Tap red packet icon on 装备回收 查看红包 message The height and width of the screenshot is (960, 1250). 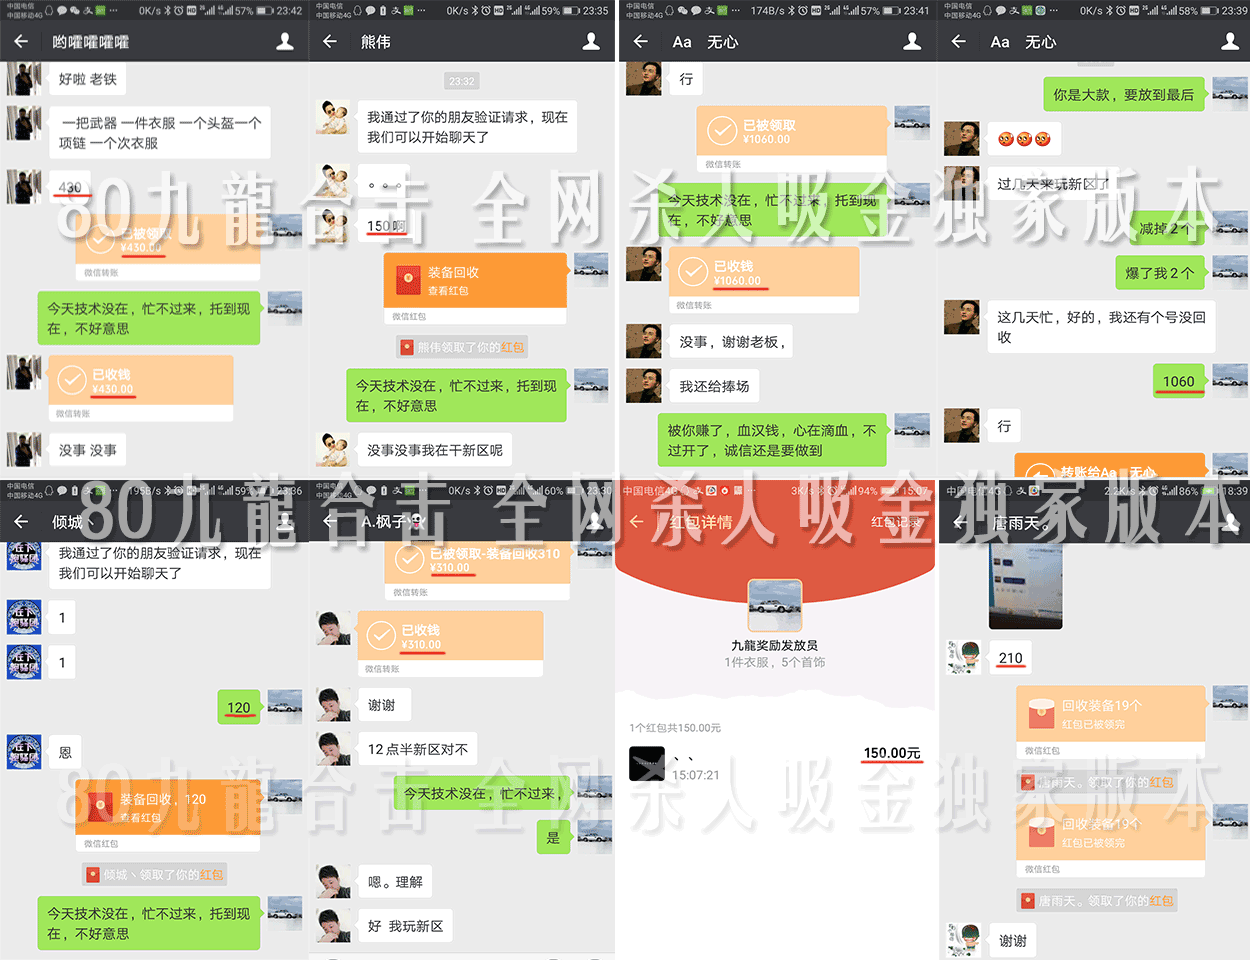click(407, 280)
